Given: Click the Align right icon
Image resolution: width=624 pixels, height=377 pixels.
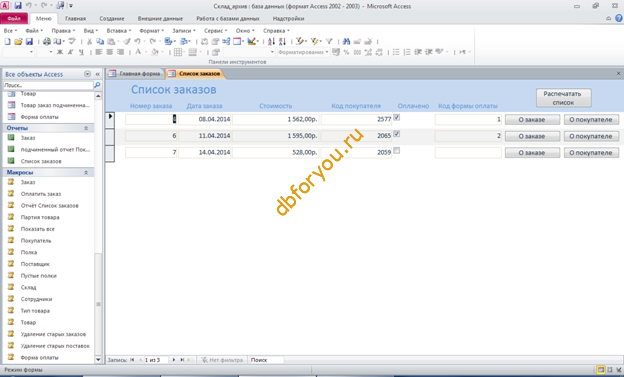Looking at the screenshot, I should 120,52.
